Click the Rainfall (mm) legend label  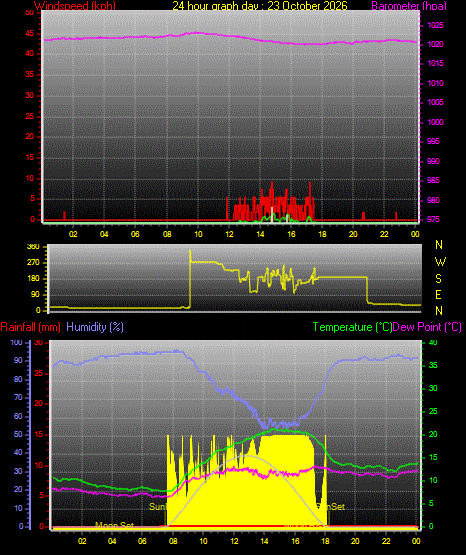pyautogui.click(x=30, y=327)
